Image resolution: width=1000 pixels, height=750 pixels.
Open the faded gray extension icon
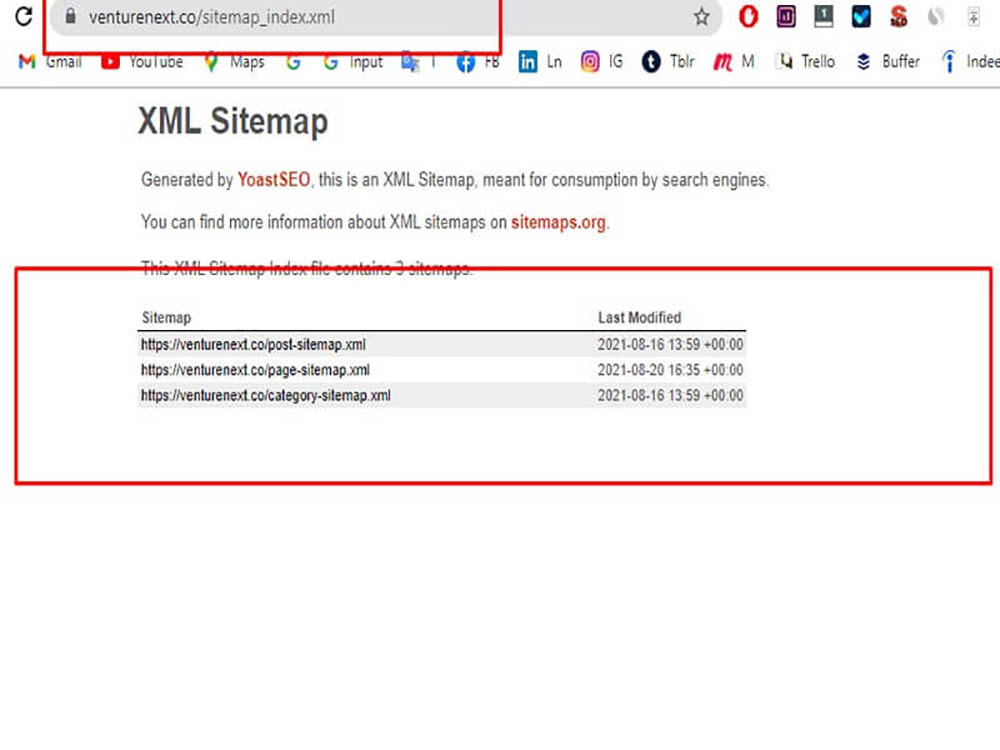936,17
